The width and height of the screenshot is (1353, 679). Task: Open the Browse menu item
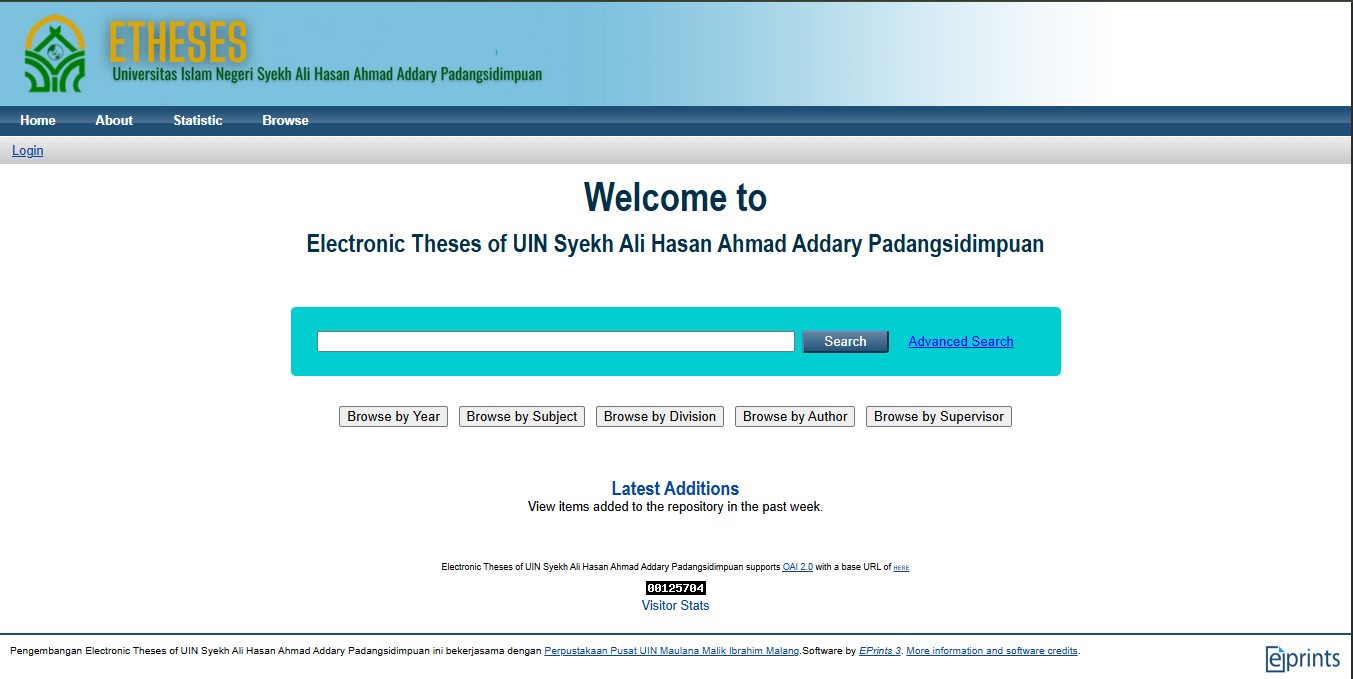click(286, 120)
